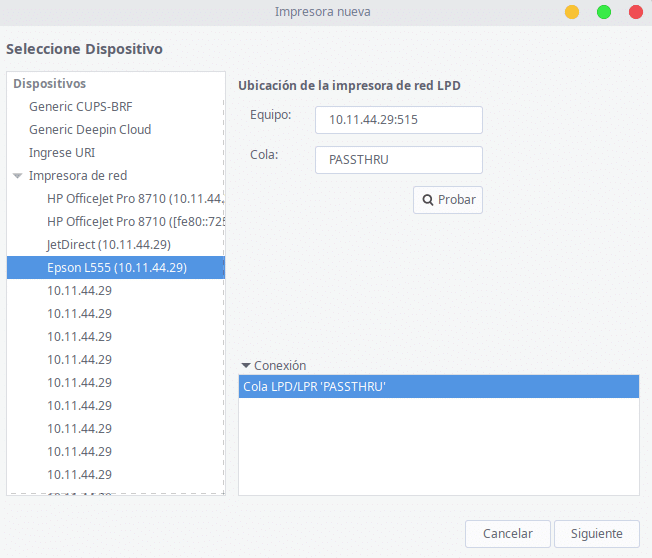The image size is (652, 558).
Task: Select Cola LPD/LPR 'PASSTHRU' connection
Action: pyautogui.click(x=438, y=387)
